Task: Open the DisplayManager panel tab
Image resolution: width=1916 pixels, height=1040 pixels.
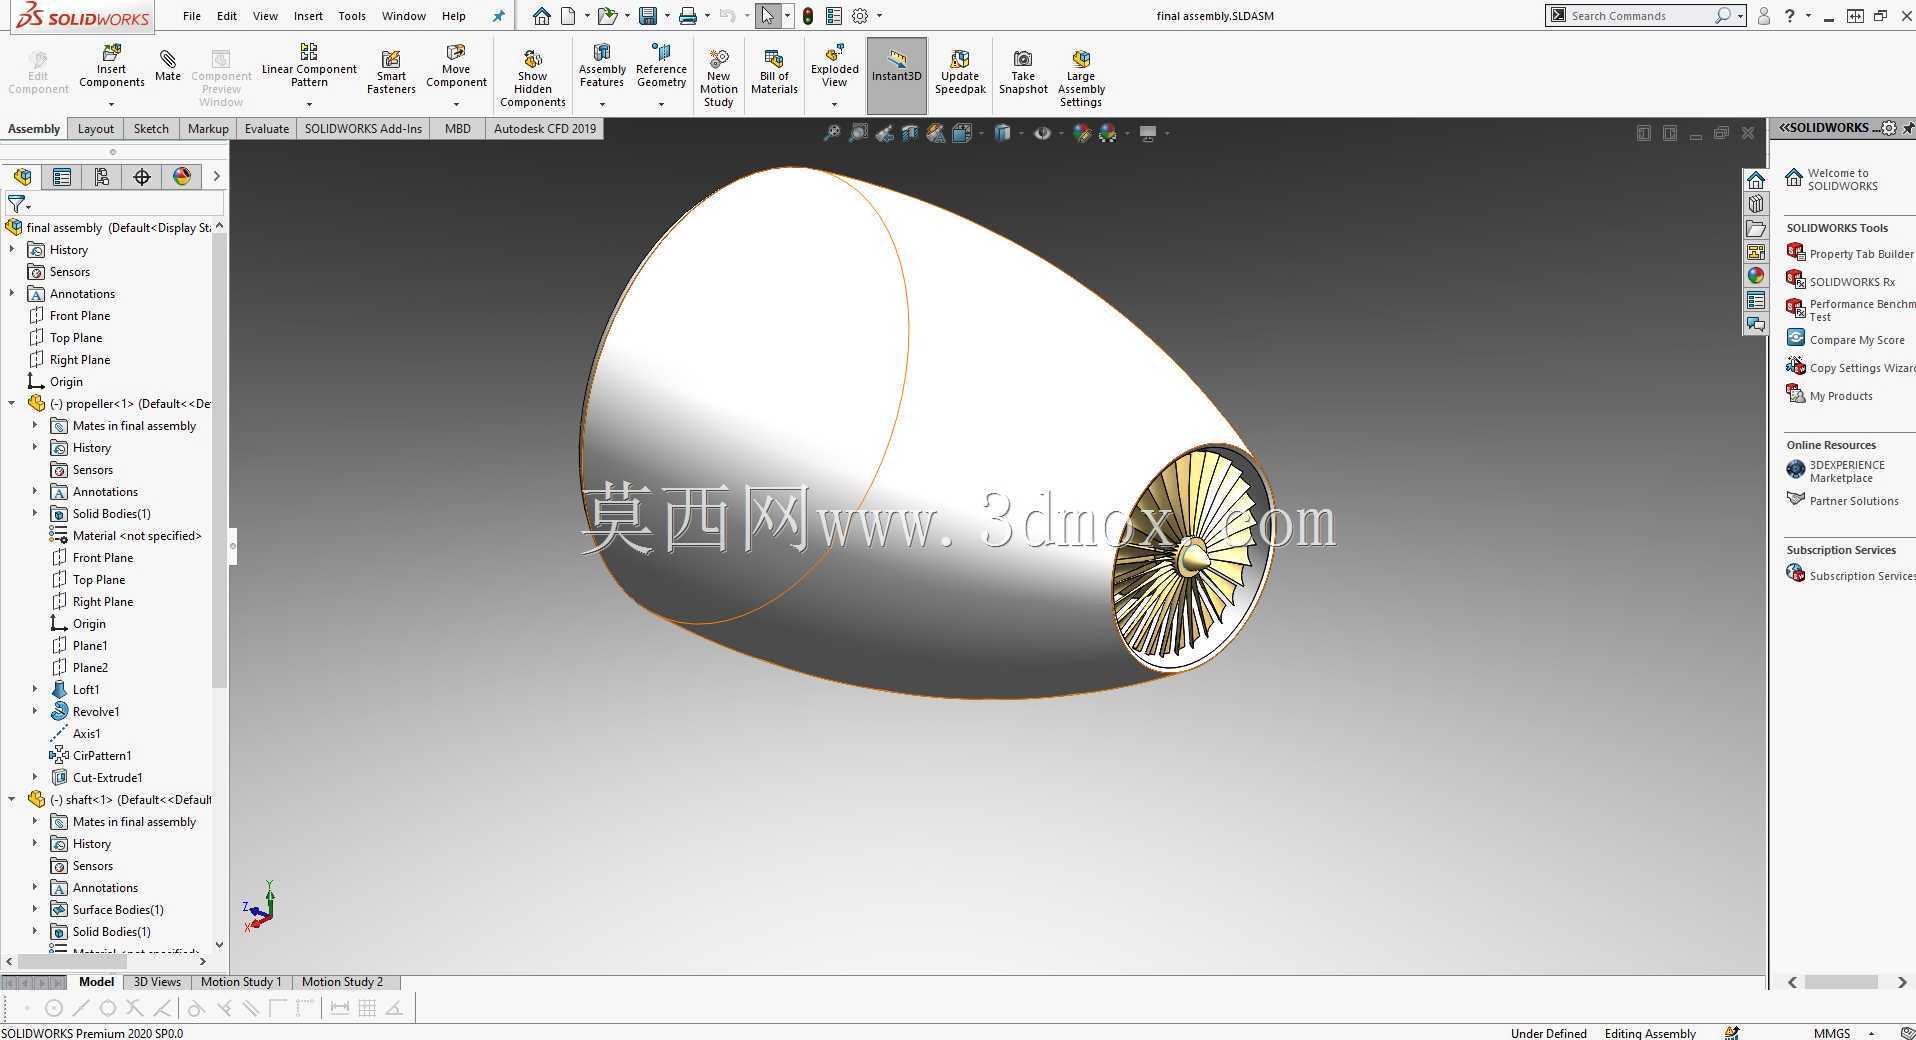Action: pos(182,177)
